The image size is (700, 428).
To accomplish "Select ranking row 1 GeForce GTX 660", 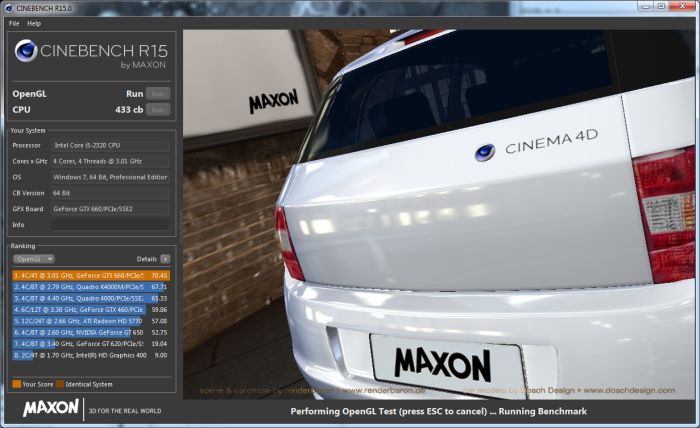I will (x=91, y=275).
